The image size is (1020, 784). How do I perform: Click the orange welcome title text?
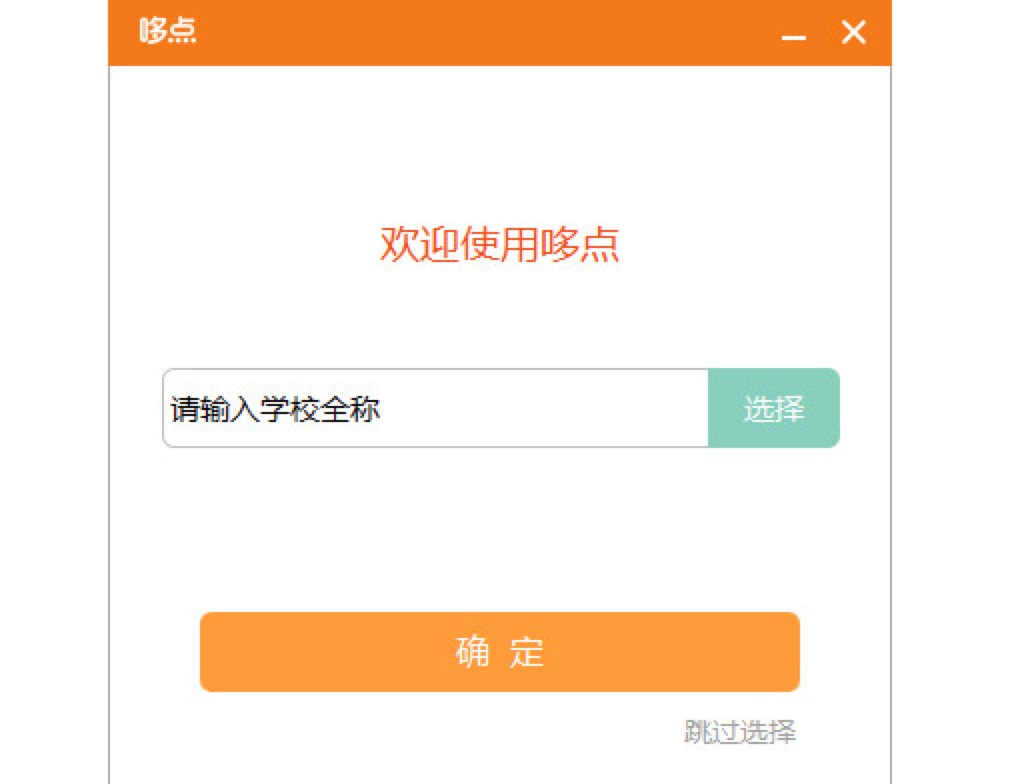tap(499, 244)
